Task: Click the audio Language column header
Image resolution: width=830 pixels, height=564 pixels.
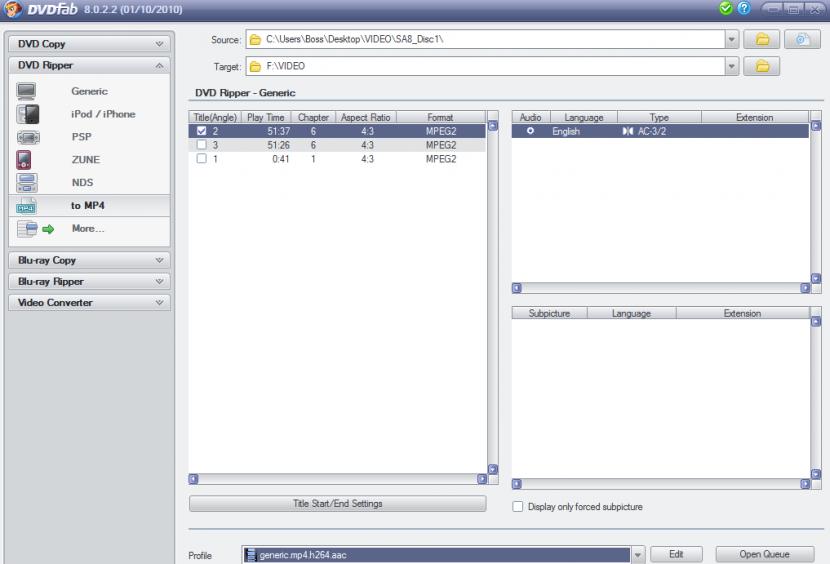Action: tap(584, 117)
